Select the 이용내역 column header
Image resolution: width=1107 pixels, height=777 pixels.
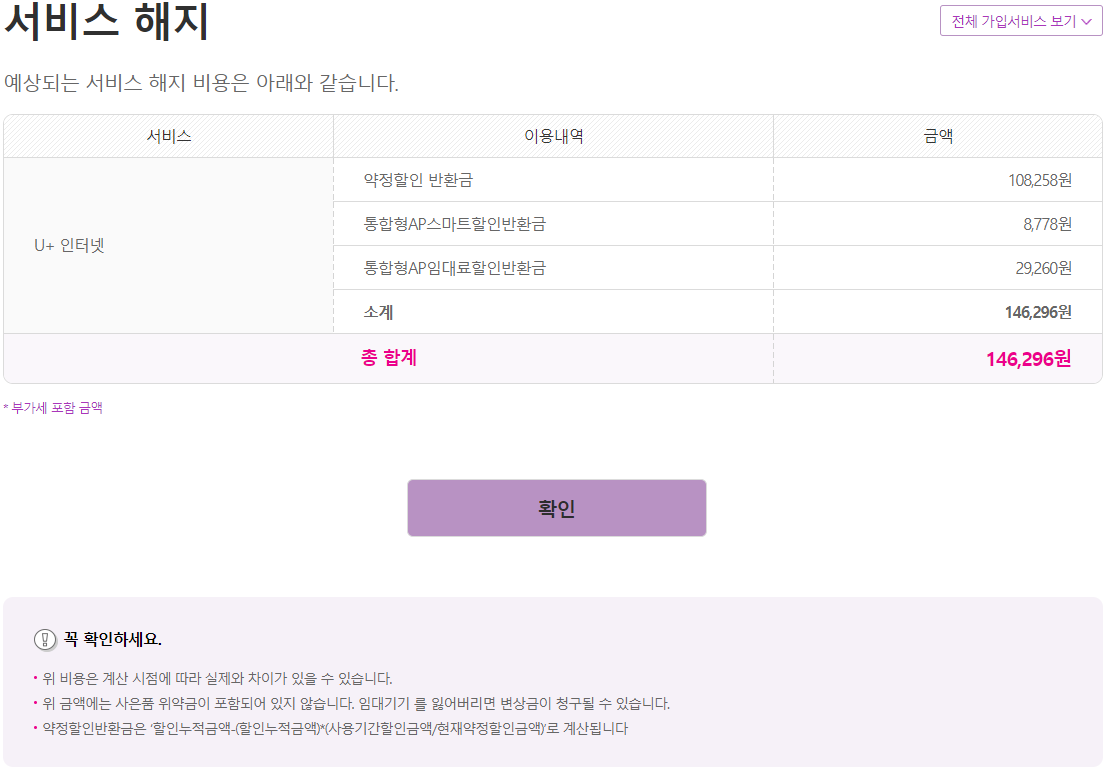click(553, 137)
